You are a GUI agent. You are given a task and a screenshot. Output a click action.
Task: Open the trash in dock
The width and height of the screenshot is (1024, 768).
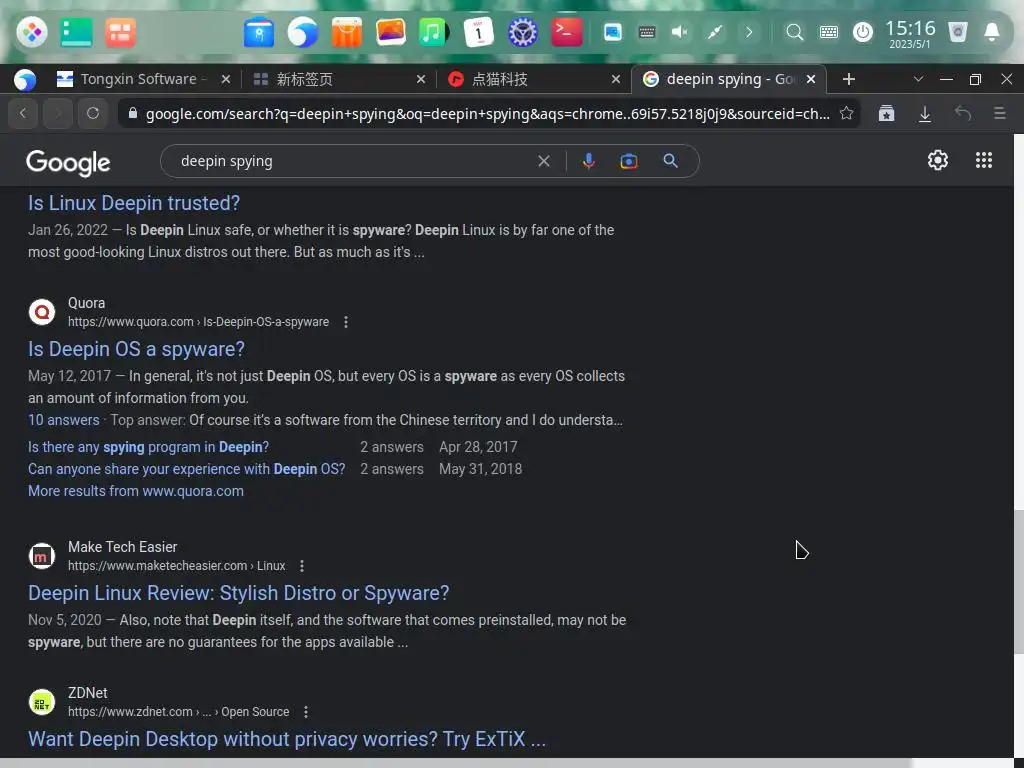coord(957,32)
